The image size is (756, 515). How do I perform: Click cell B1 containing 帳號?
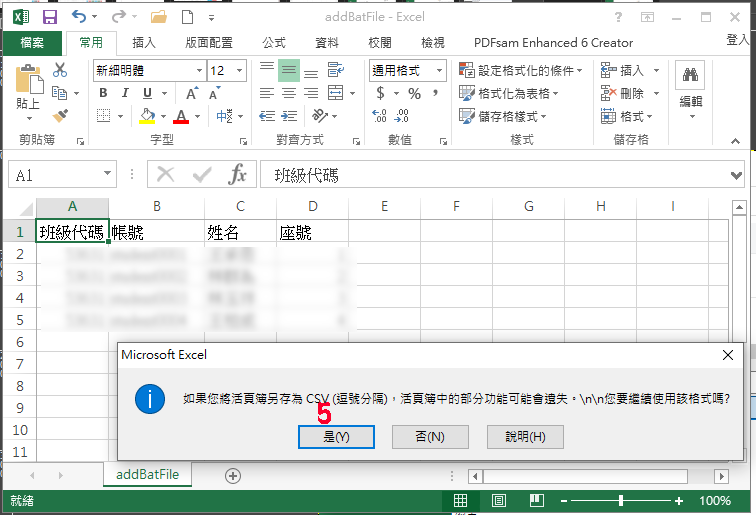[x=157, y=232]
